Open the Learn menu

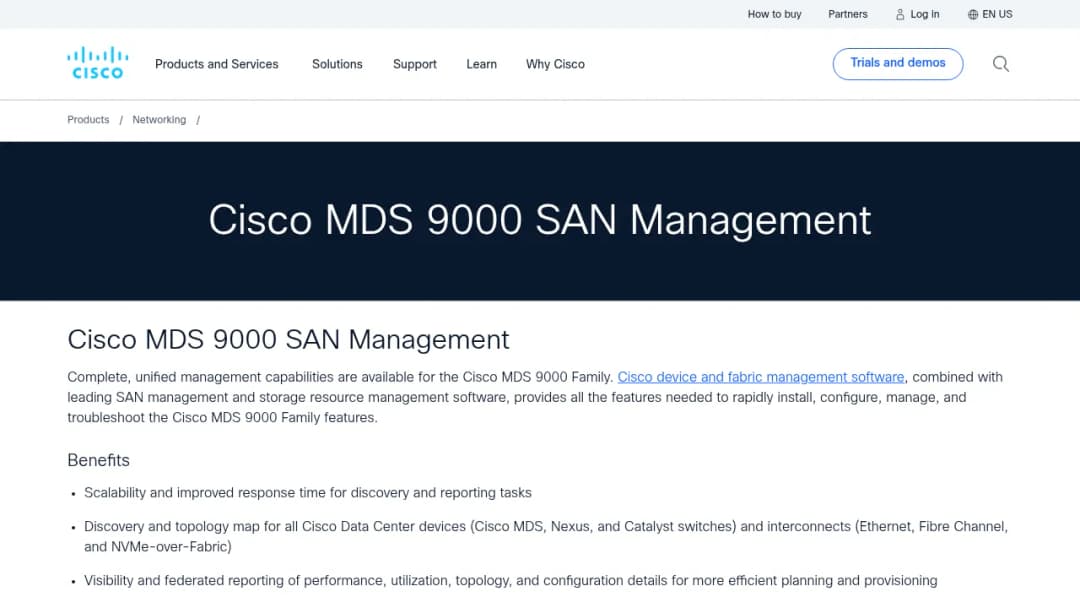coord(481,64)
